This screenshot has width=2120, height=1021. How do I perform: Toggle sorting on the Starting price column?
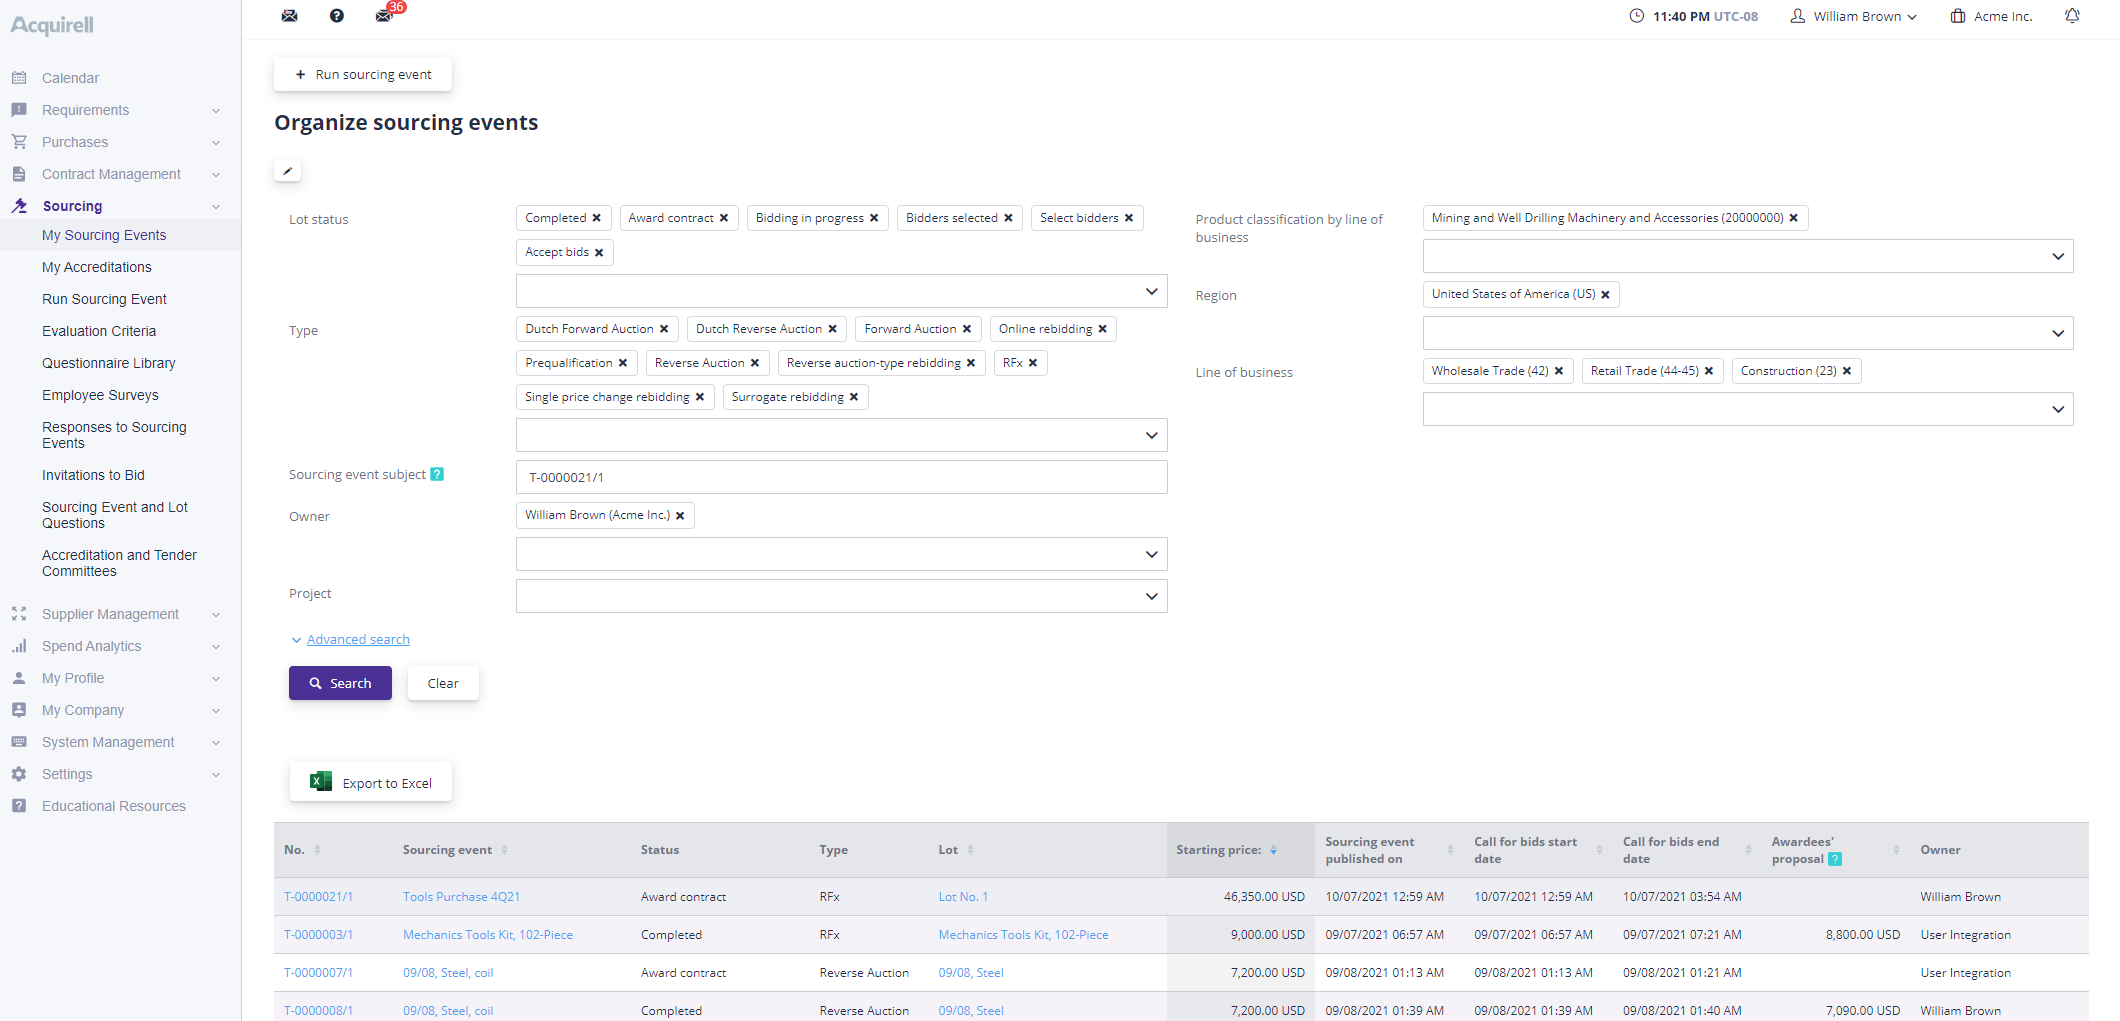[x=1273, y=850]
